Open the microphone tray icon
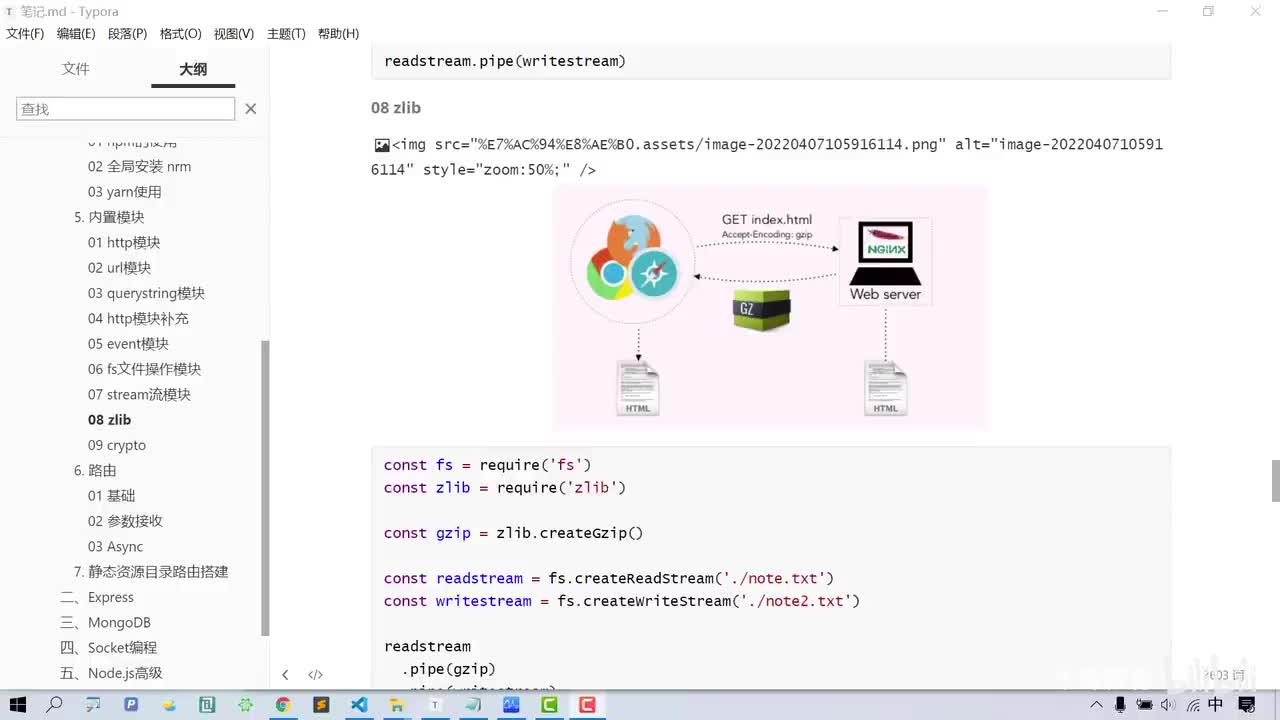 pyautogui.click(x=1121, y=705)
